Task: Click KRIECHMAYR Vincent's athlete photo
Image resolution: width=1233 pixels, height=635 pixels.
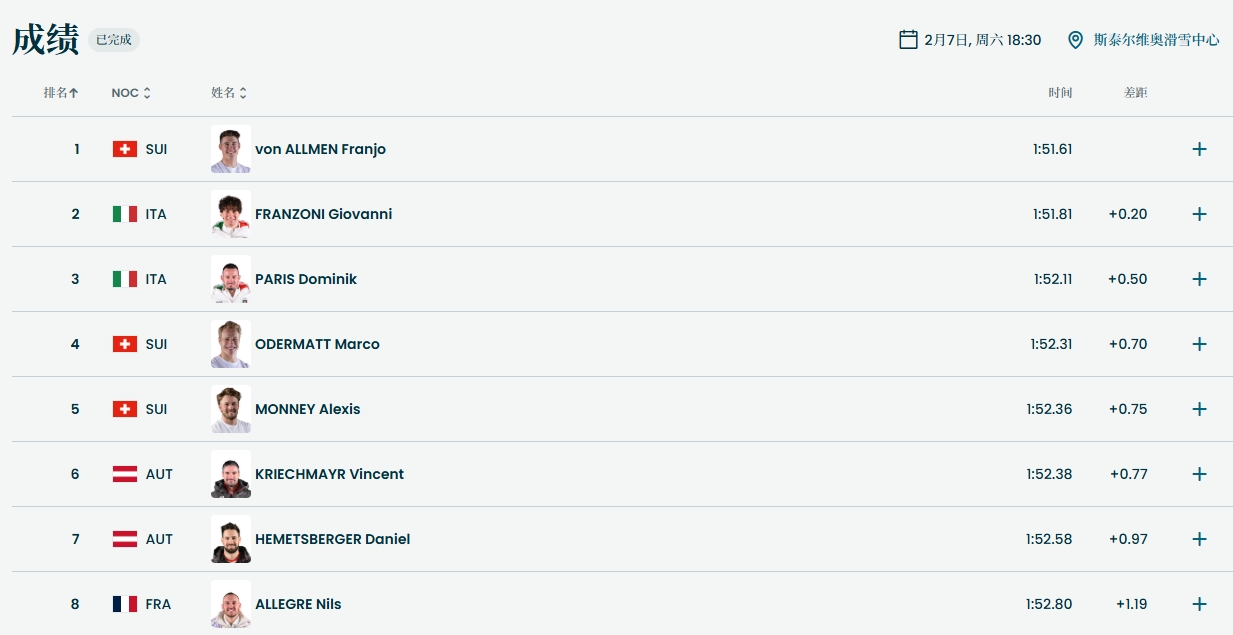Action: click(231, 474)
